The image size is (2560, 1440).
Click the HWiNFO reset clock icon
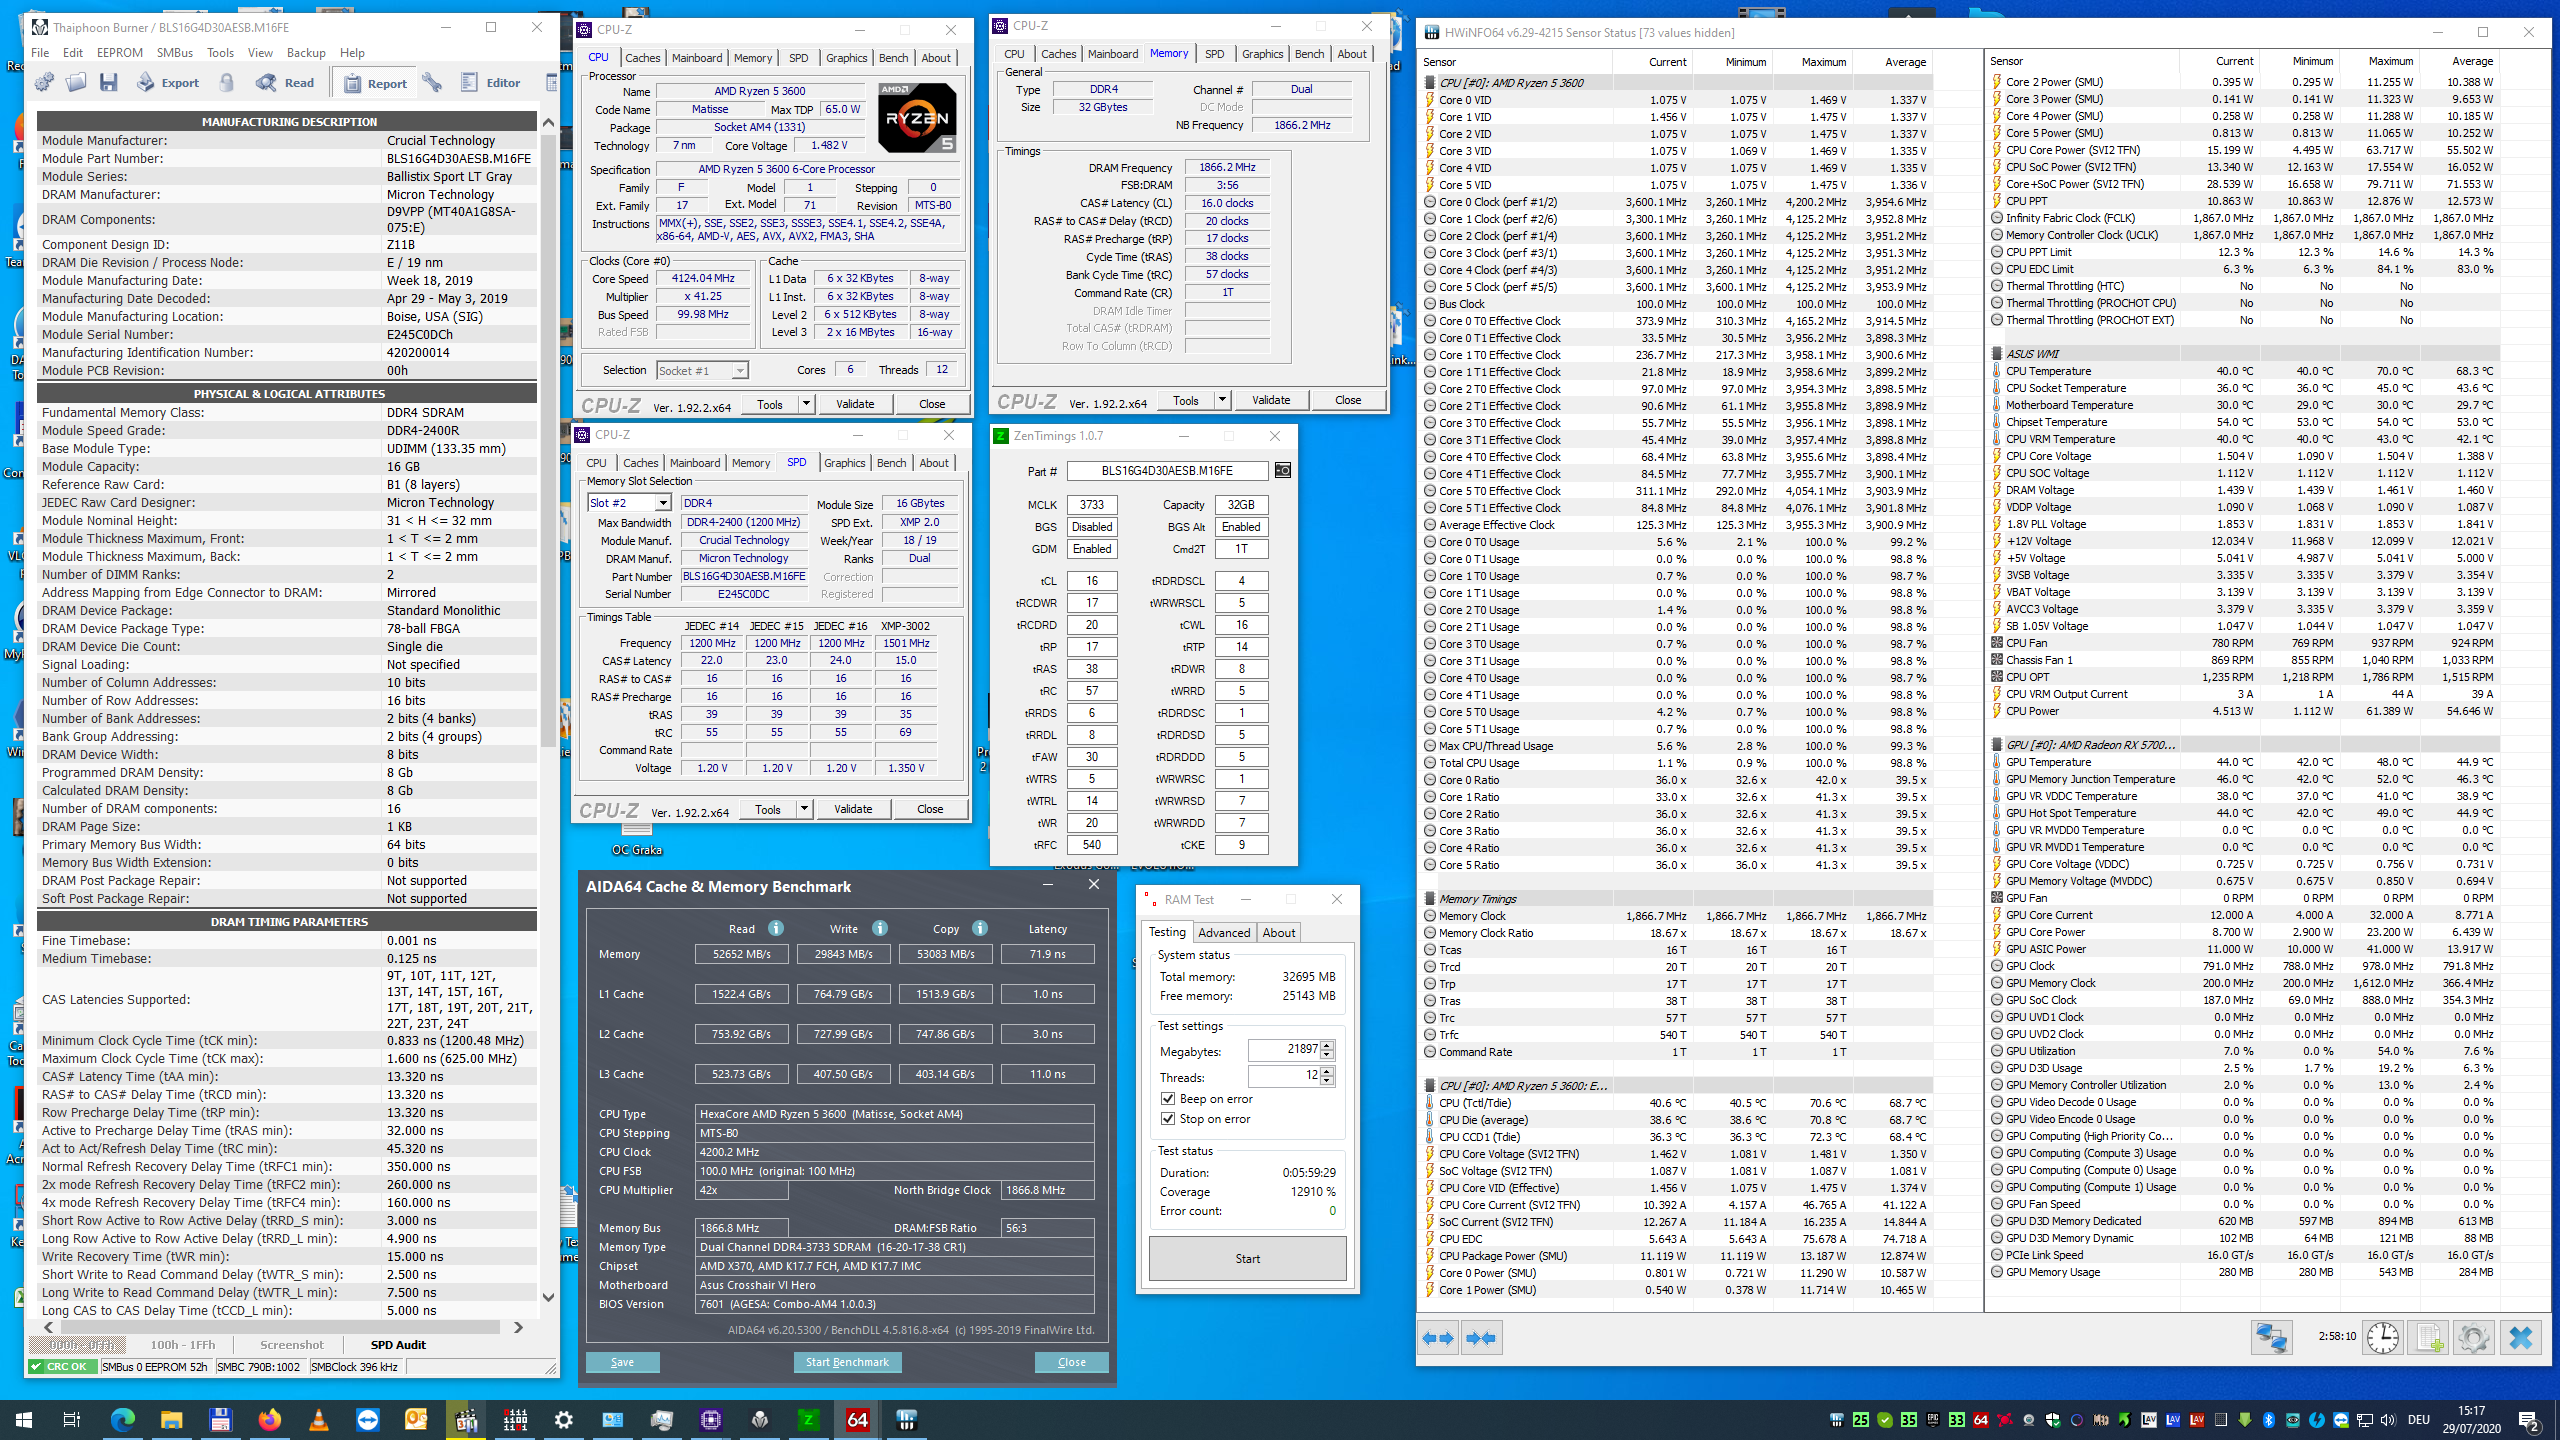[2383, 1337]
